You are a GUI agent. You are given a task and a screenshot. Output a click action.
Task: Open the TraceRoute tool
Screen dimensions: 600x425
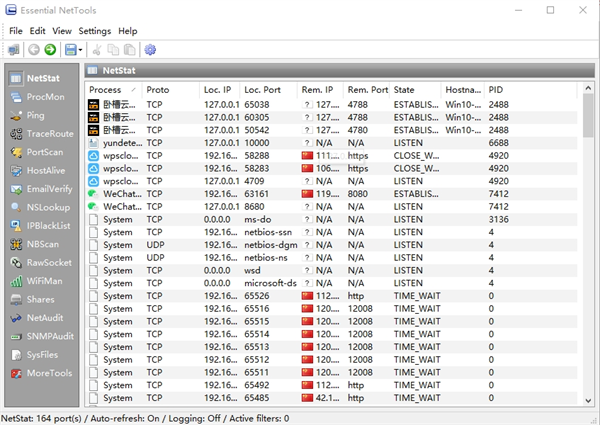42,134
